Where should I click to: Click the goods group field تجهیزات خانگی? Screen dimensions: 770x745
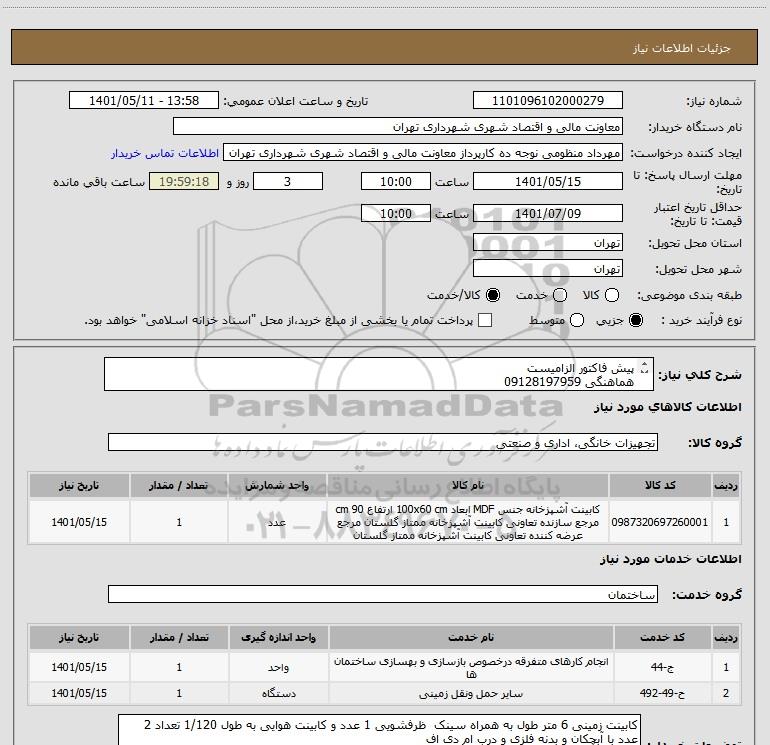[x=383, y=442]
